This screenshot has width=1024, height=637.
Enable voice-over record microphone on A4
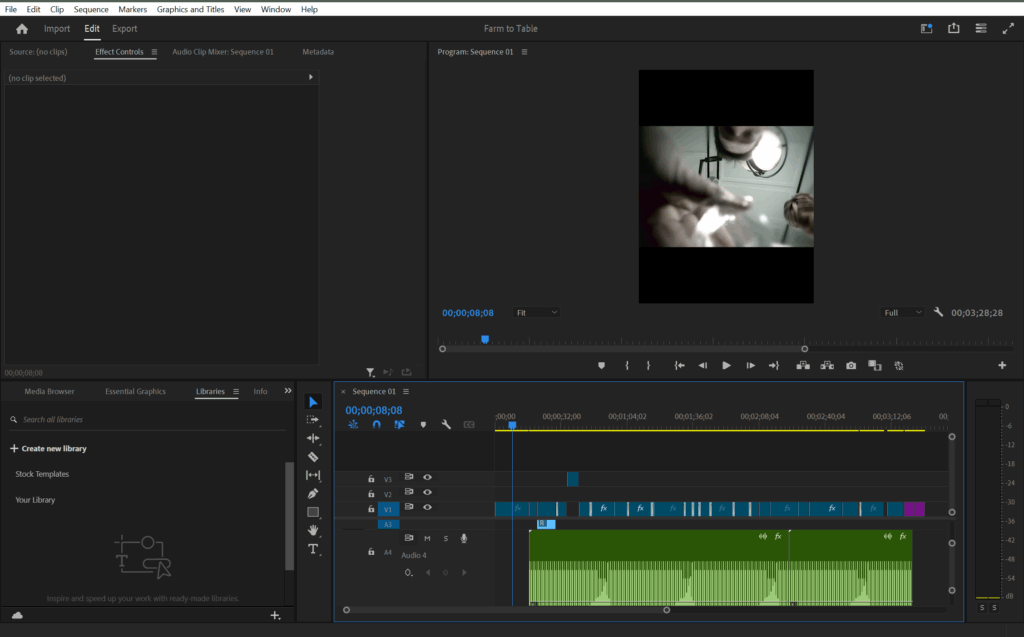click(464, 538)
